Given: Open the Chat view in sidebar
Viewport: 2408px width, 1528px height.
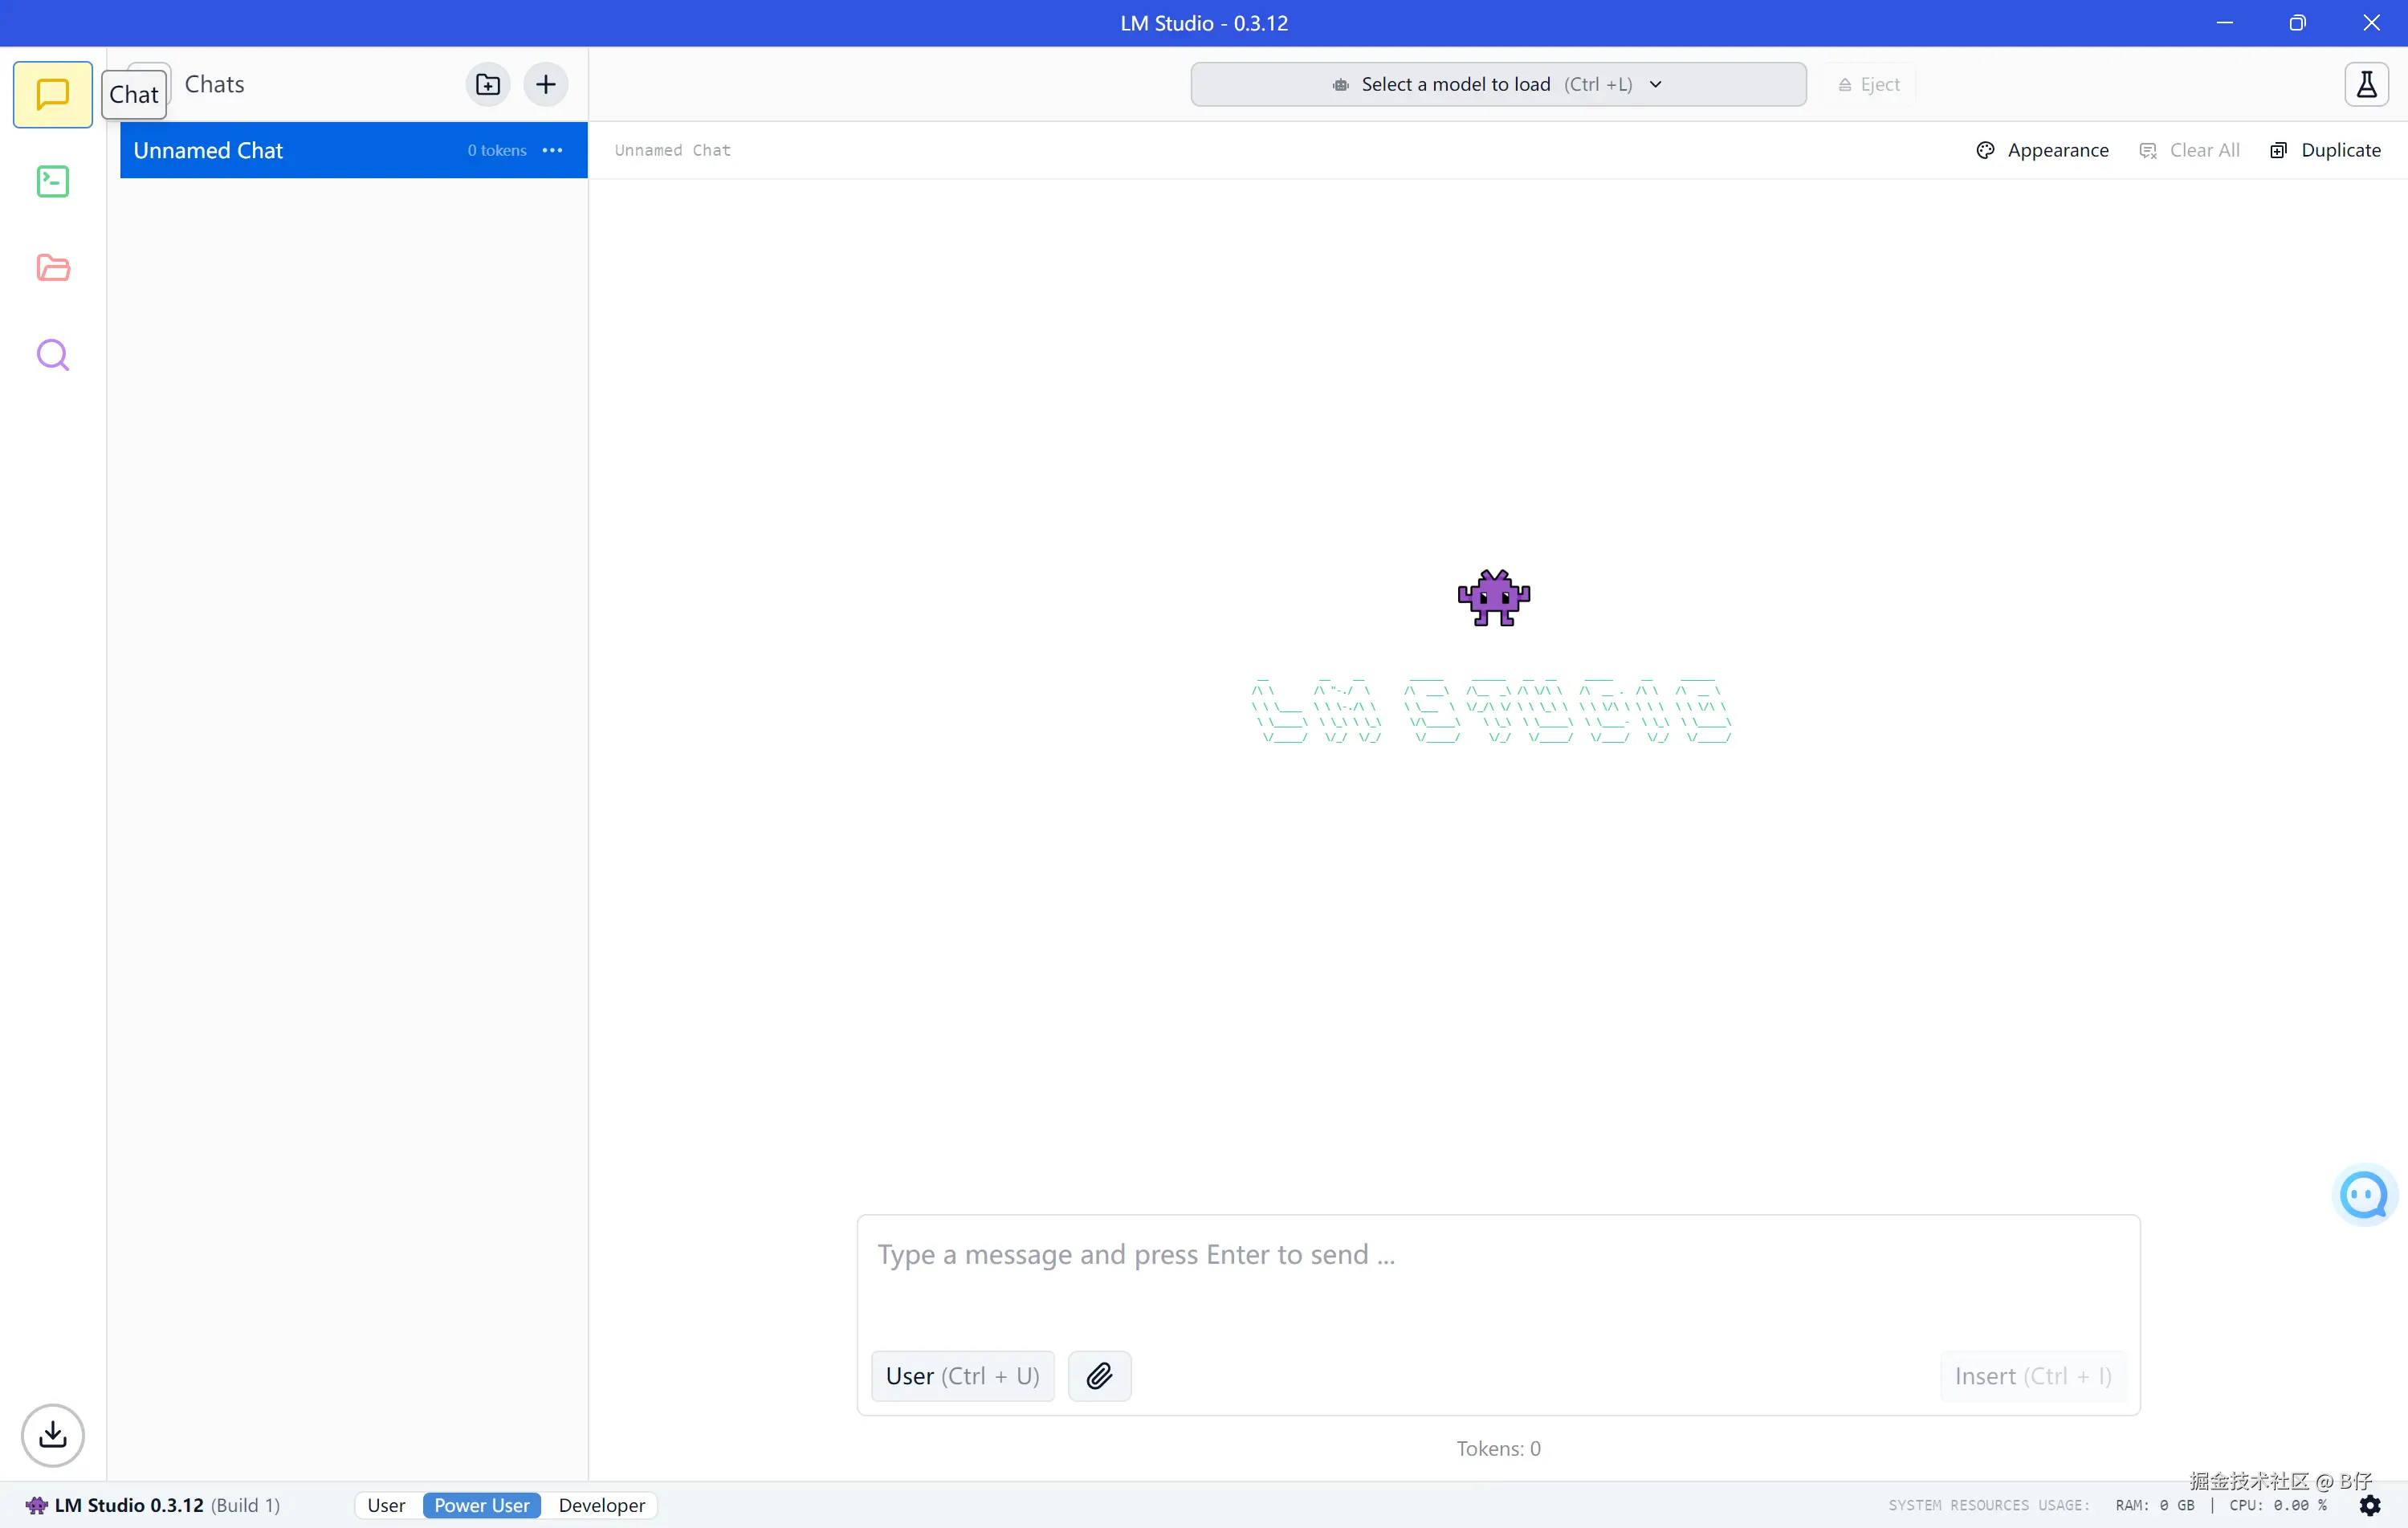Looking at the screenshot, I should (x=52, y=94).
